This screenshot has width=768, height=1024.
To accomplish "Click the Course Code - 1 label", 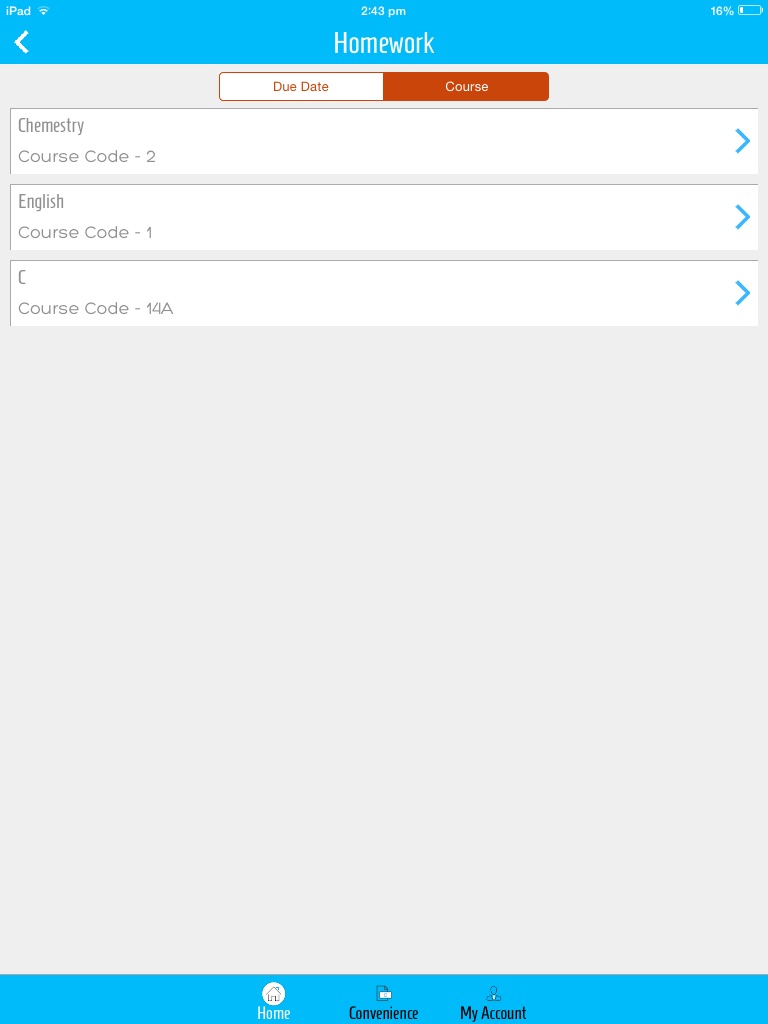I will (x=85, y=233).
